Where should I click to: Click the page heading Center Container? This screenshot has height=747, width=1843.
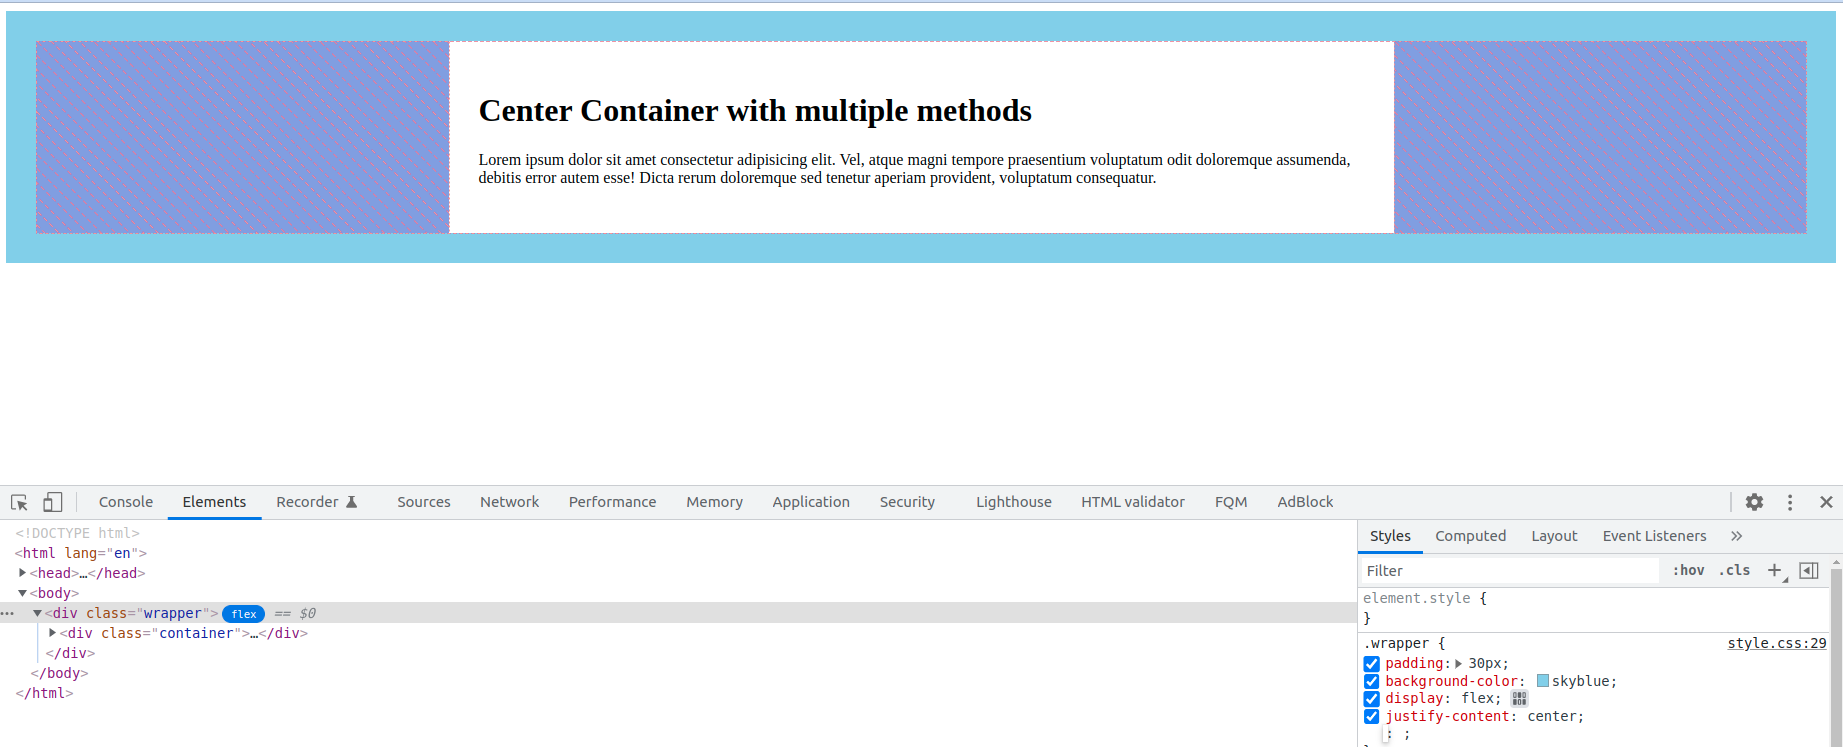(755, 110)
